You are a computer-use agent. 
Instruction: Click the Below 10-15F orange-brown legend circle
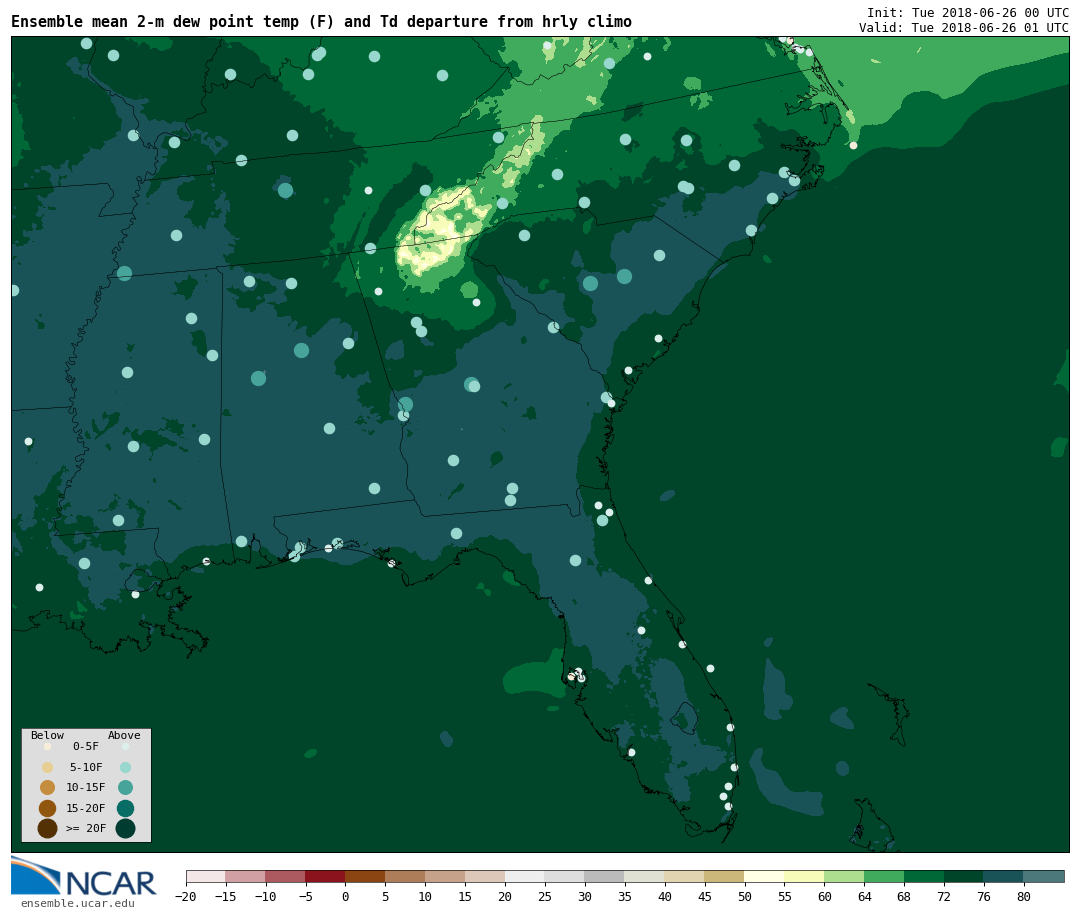(48, 788)
